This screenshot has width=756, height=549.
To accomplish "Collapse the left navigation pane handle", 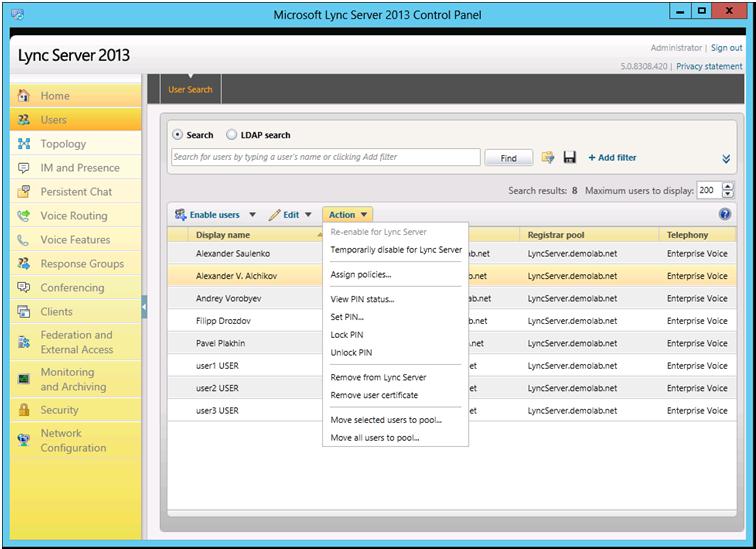I will tap(144, 307).
